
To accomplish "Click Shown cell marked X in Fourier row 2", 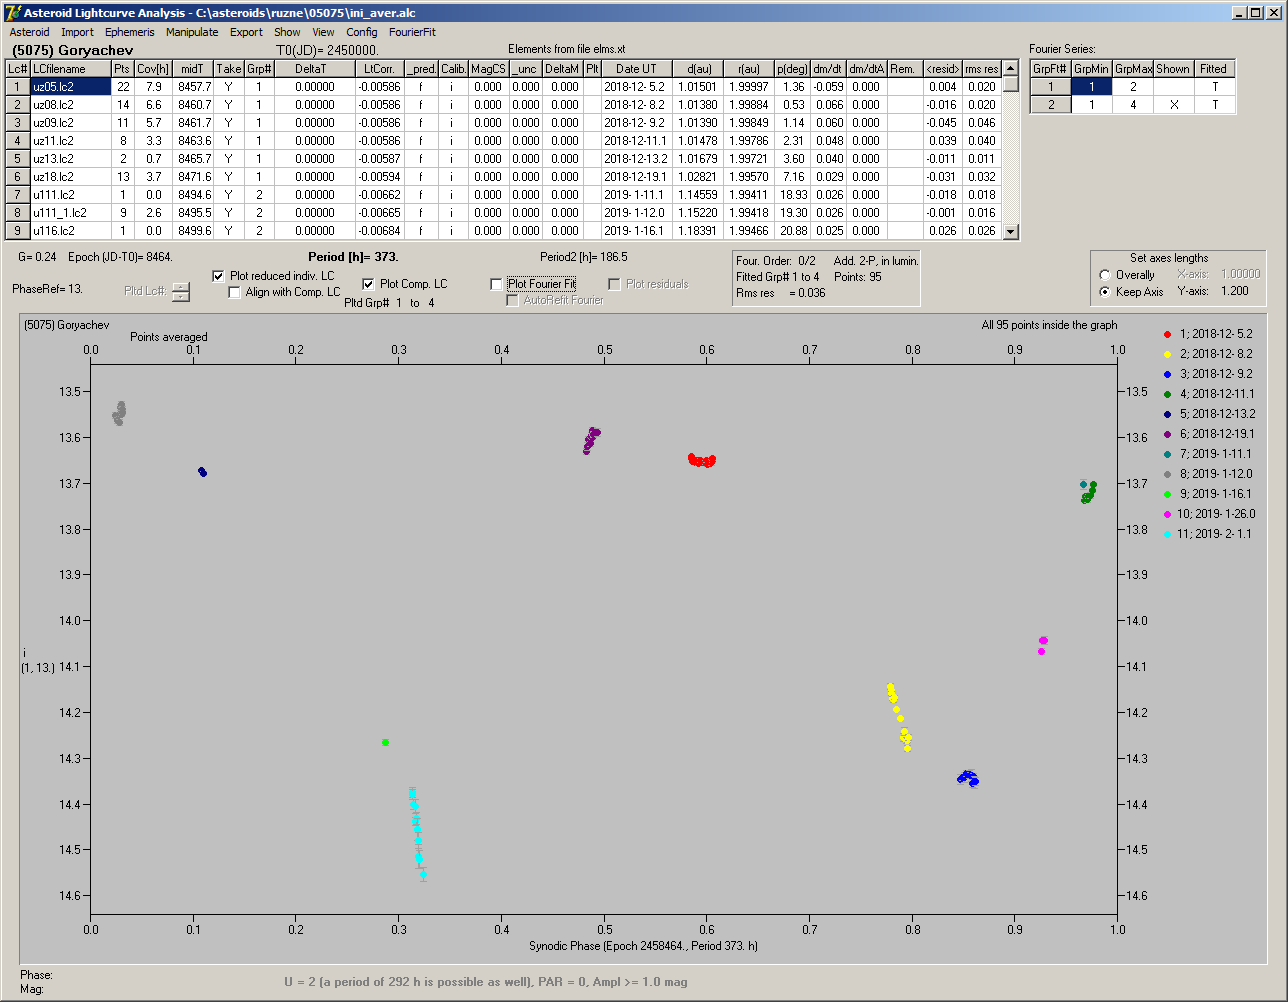I will pos(1173,105).
